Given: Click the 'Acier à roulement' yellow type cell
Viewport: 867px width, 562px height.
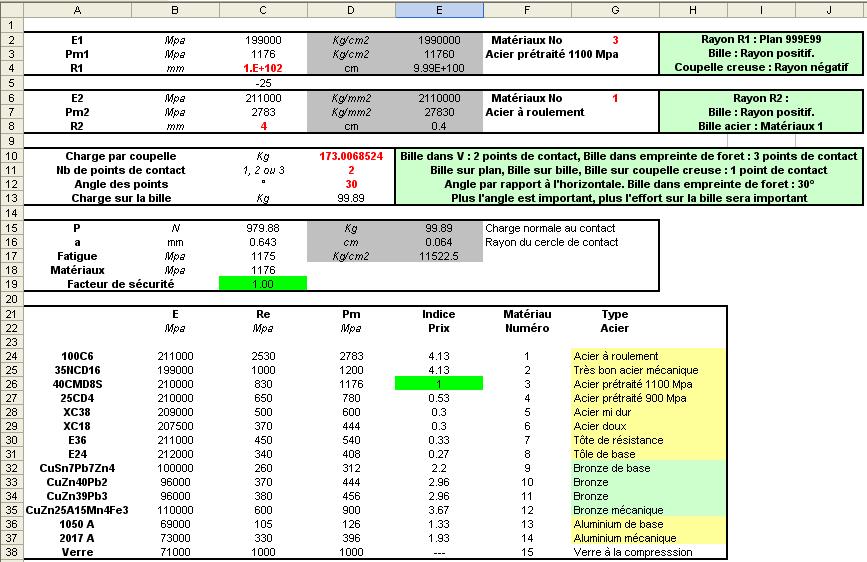Looking at the screenshot, I should [x=648, y=356].
